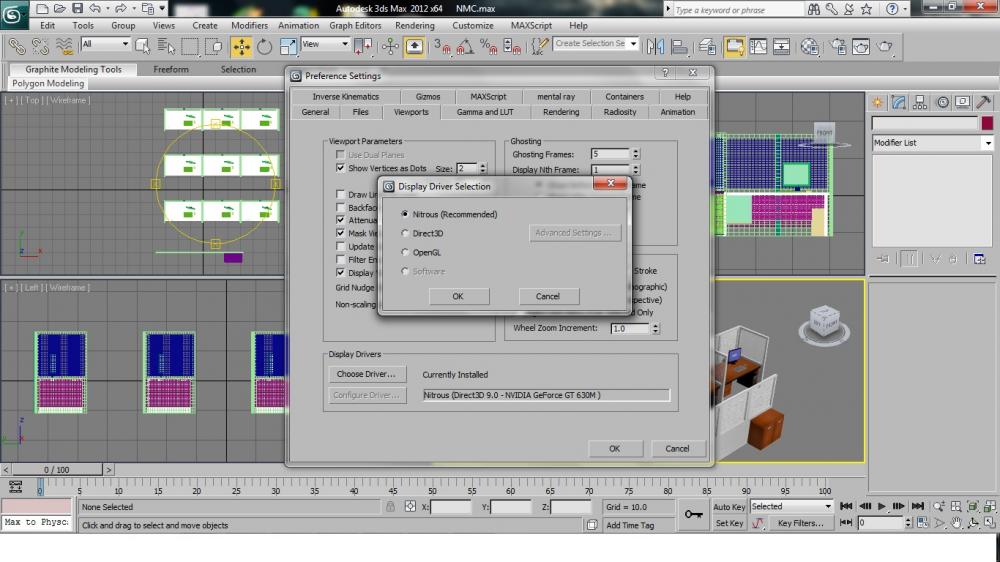Open Render Setup teapot icon
This screenshot has width=1000, height=562.
click(x=838, y=46)
